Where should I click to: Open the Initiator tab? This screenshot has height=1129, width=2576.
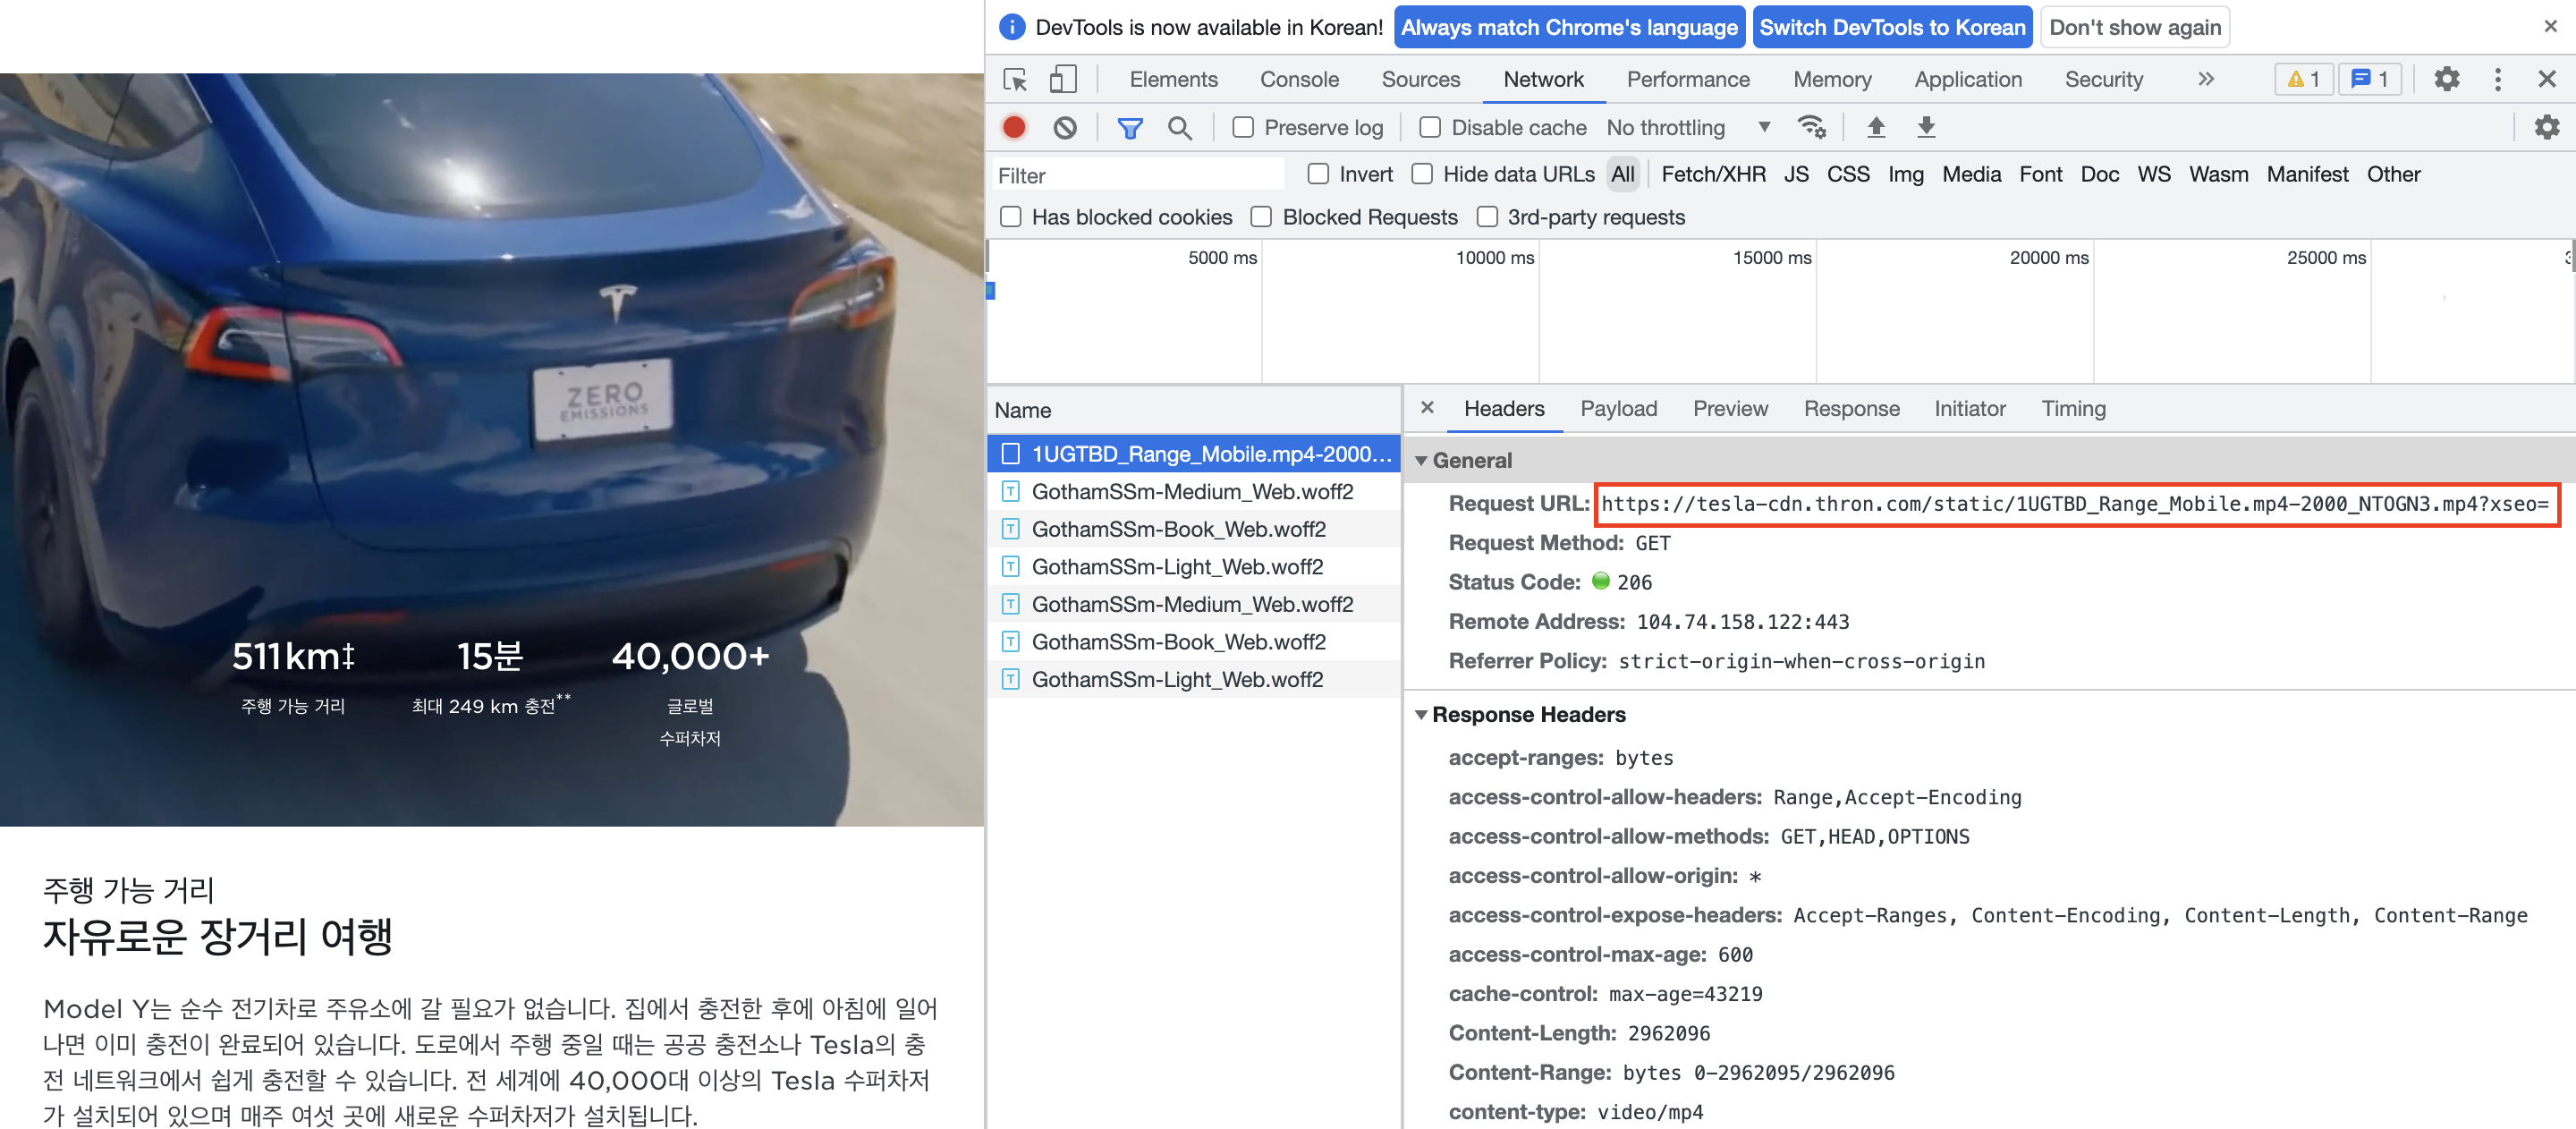(x=1969, y=408)
